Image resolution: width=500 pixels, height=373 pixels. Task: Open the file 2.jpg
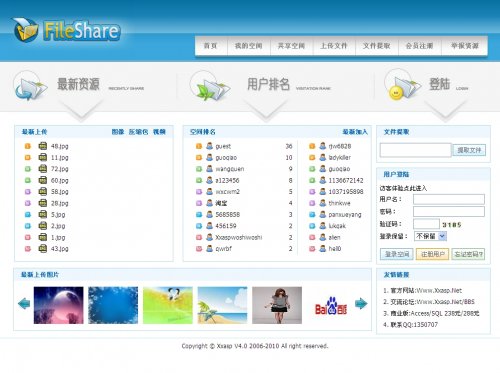(58, 226)
